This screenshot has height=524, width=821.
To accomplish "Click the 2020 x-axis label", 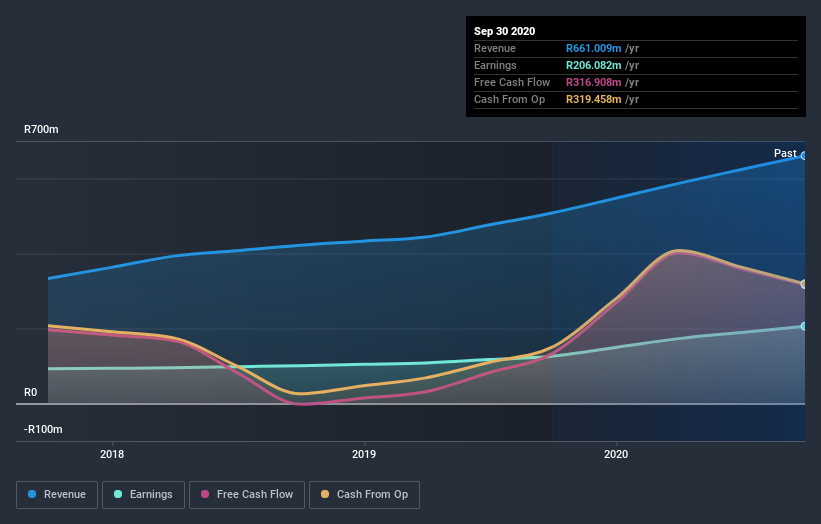I will coord(616,454).
